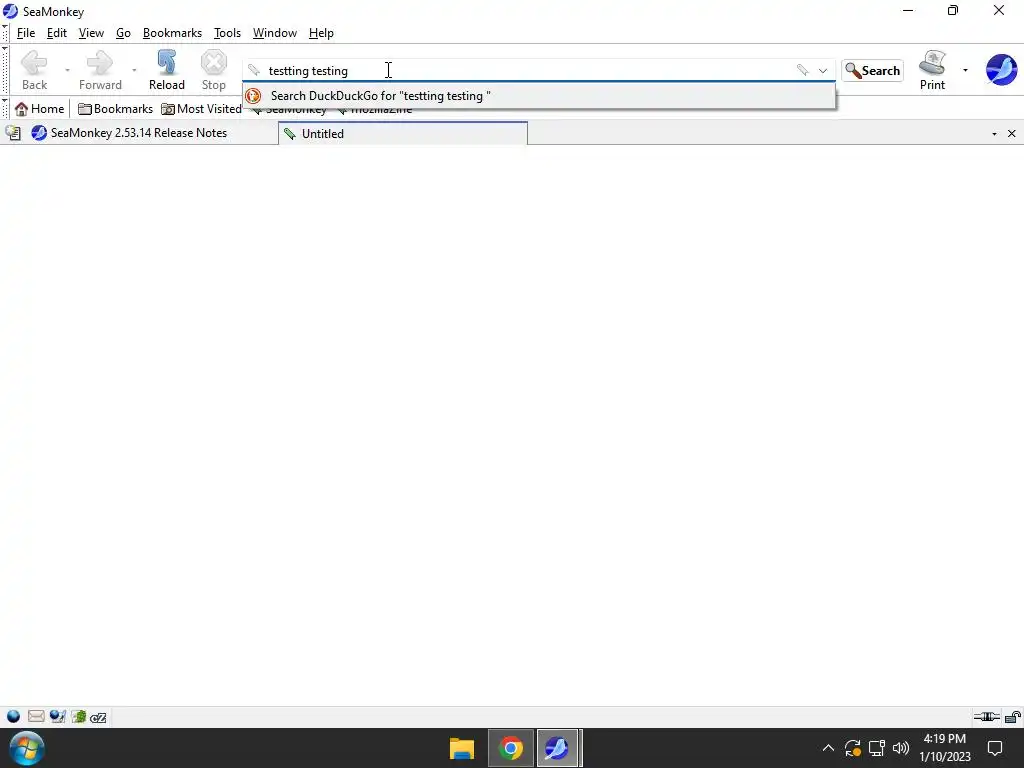Close the current tab with tab bar X

pos(1012,134)
